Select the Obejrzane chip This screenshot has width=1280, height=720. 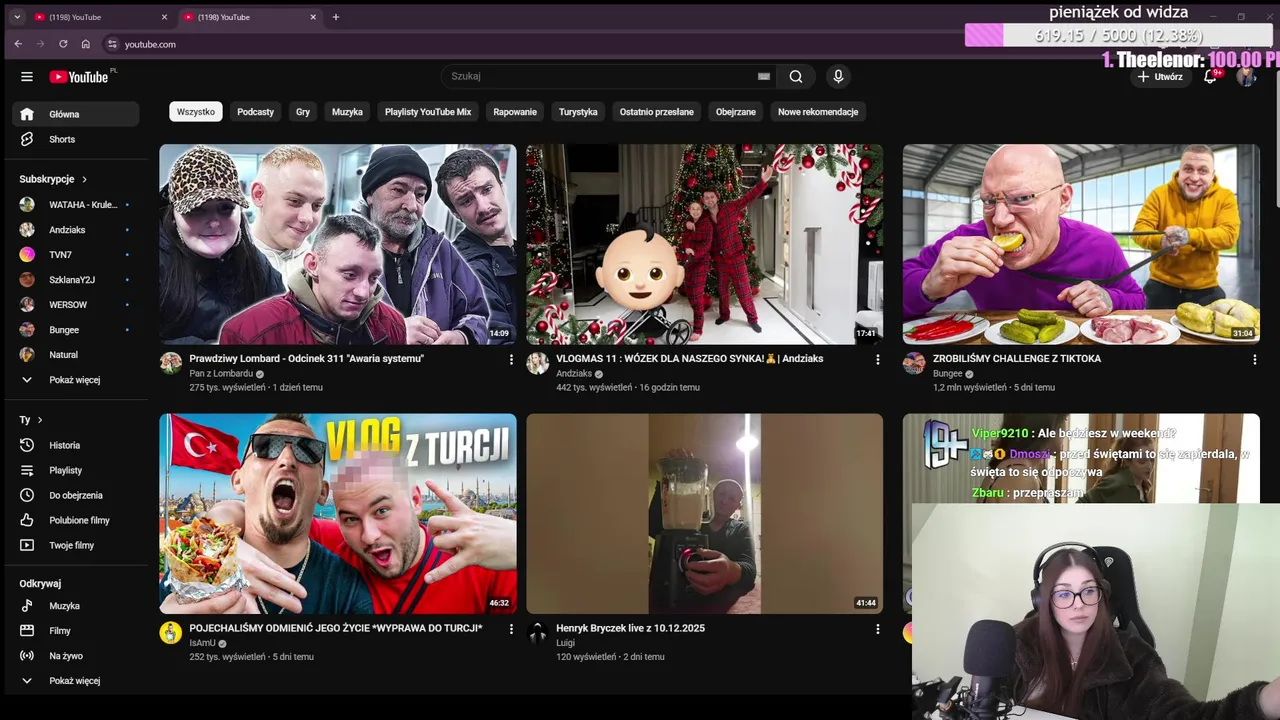(x=736, y=112)
